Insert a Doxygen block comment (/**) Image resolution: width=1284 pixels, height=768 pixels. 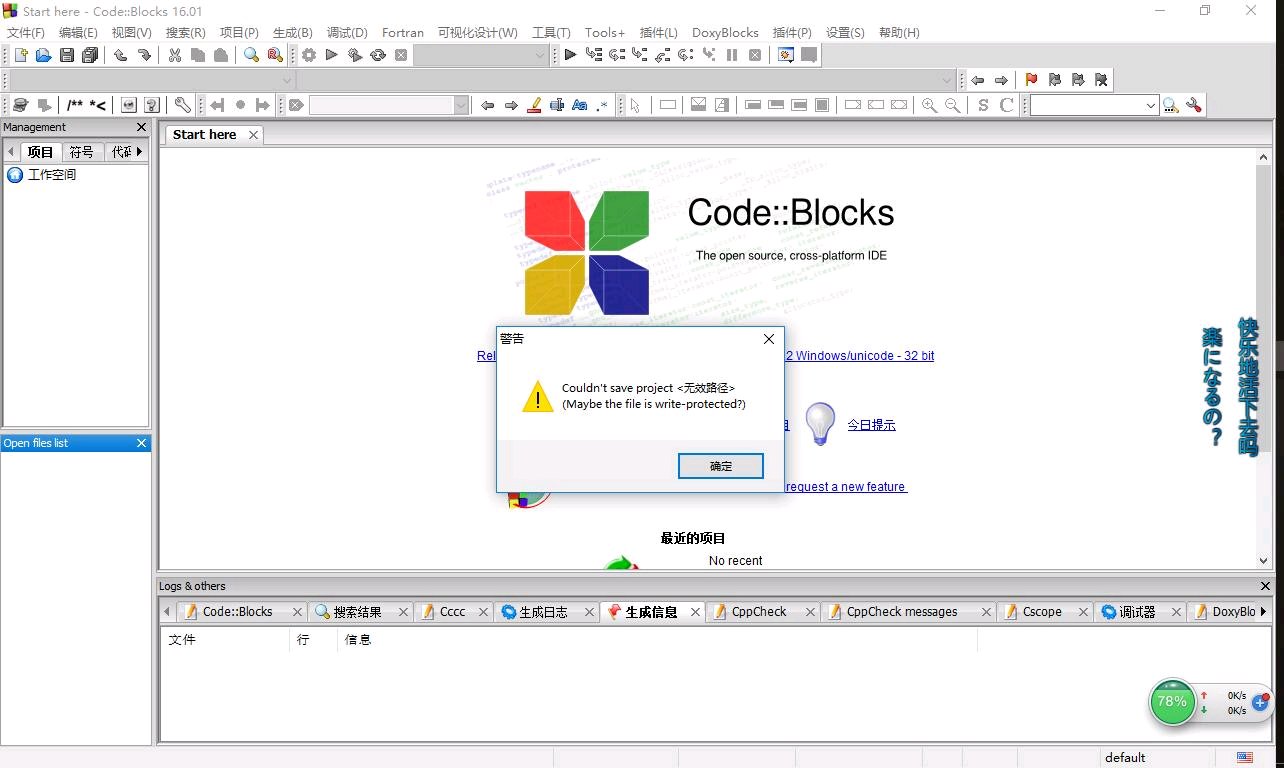(75, 105)
